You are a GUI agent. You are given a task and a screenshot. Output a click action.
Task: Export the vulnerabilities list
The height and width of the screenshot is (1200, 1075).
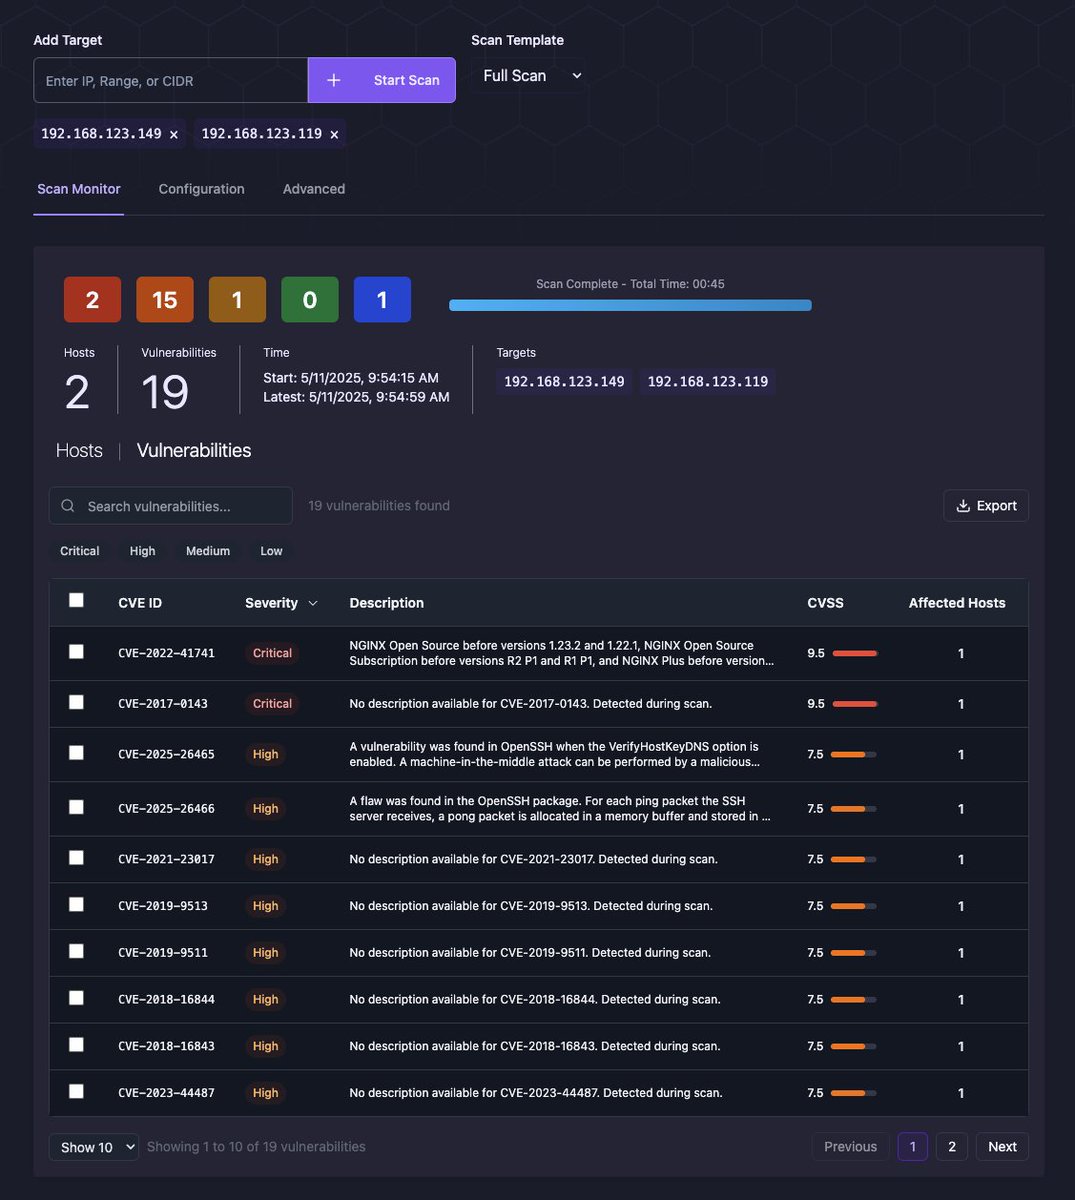tap(986, 506)
